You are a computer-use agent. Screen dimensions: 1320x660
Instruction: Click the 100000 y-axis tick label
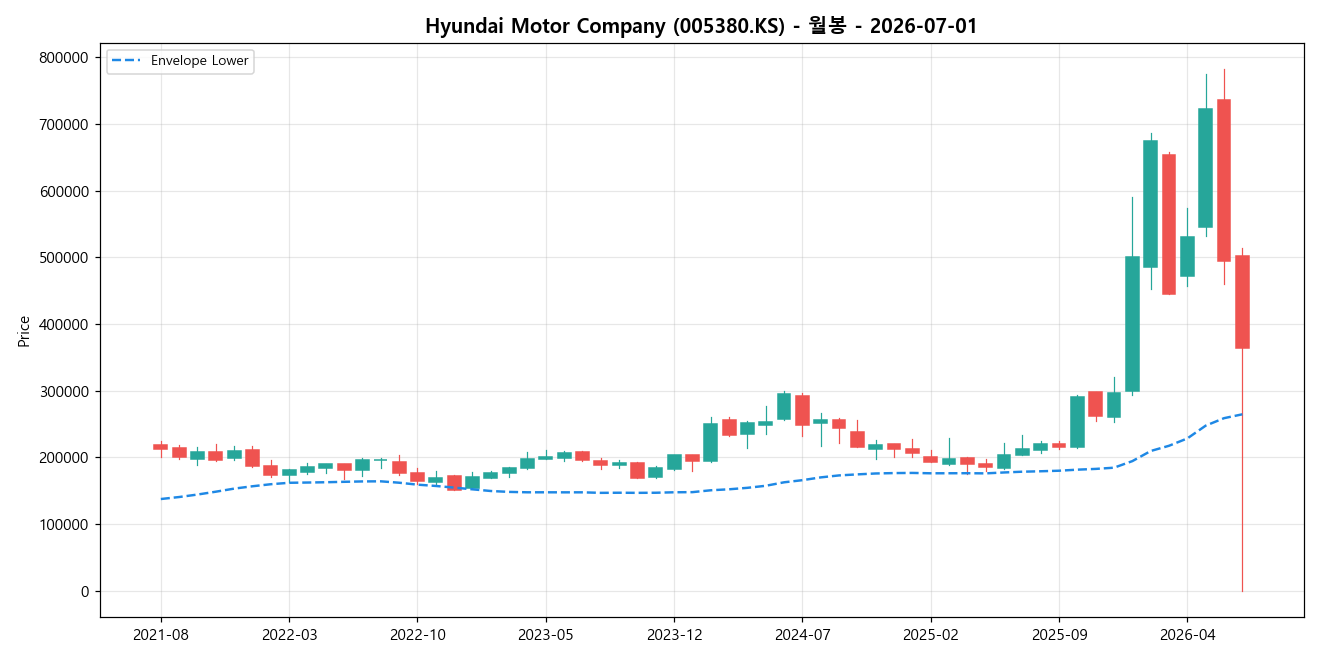(64, 525)
